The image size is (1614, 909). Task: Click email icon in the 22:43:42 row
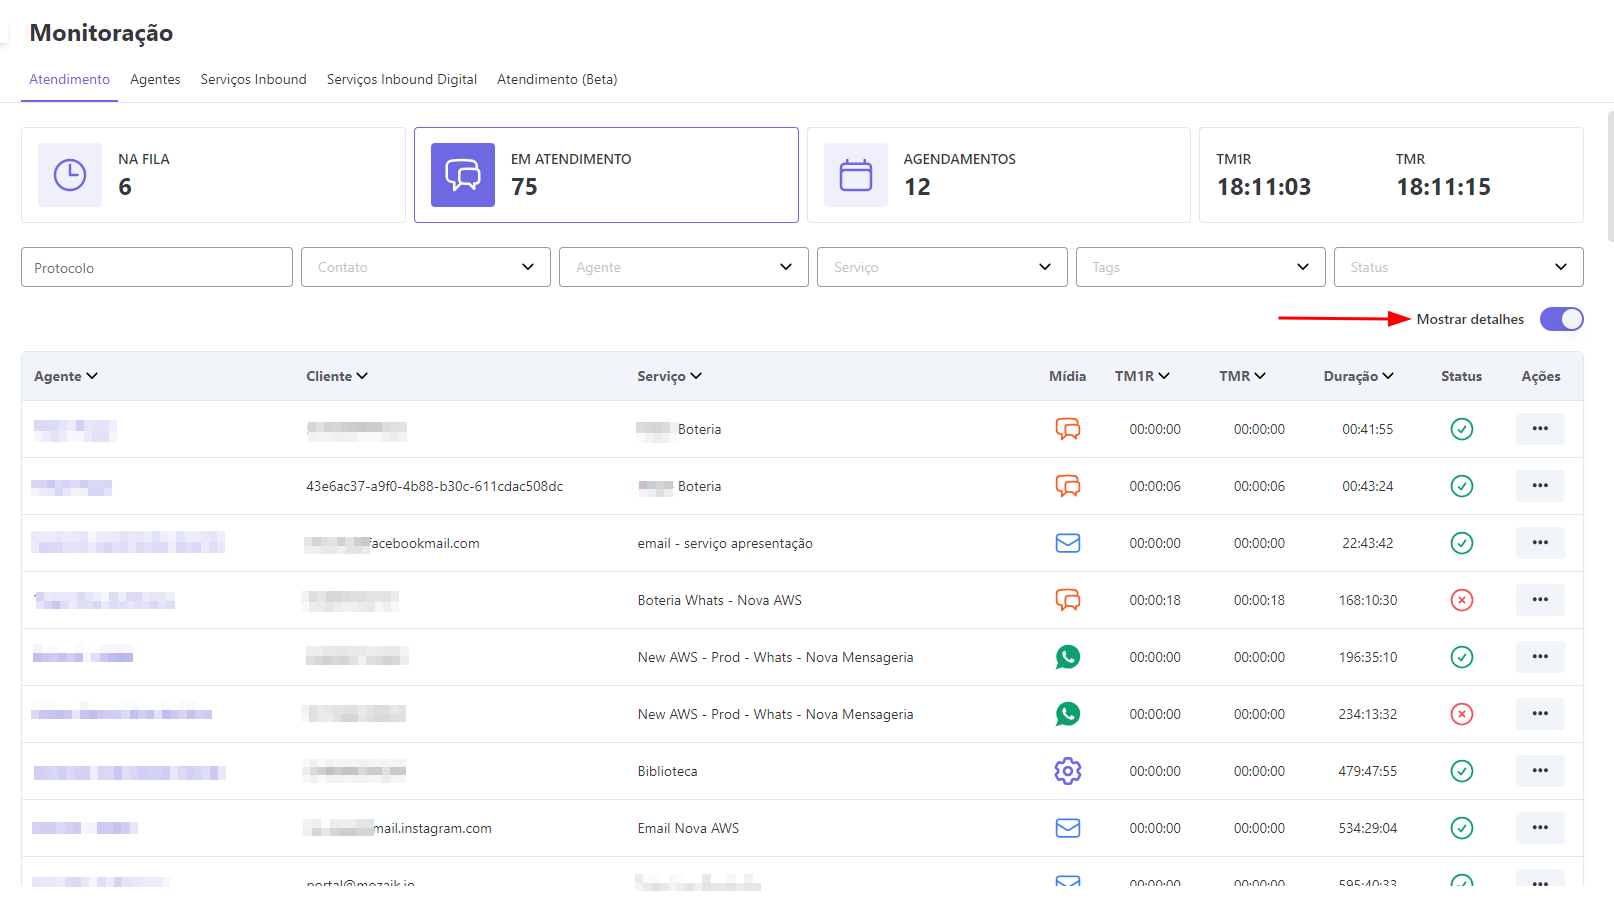pos(1068,543)
